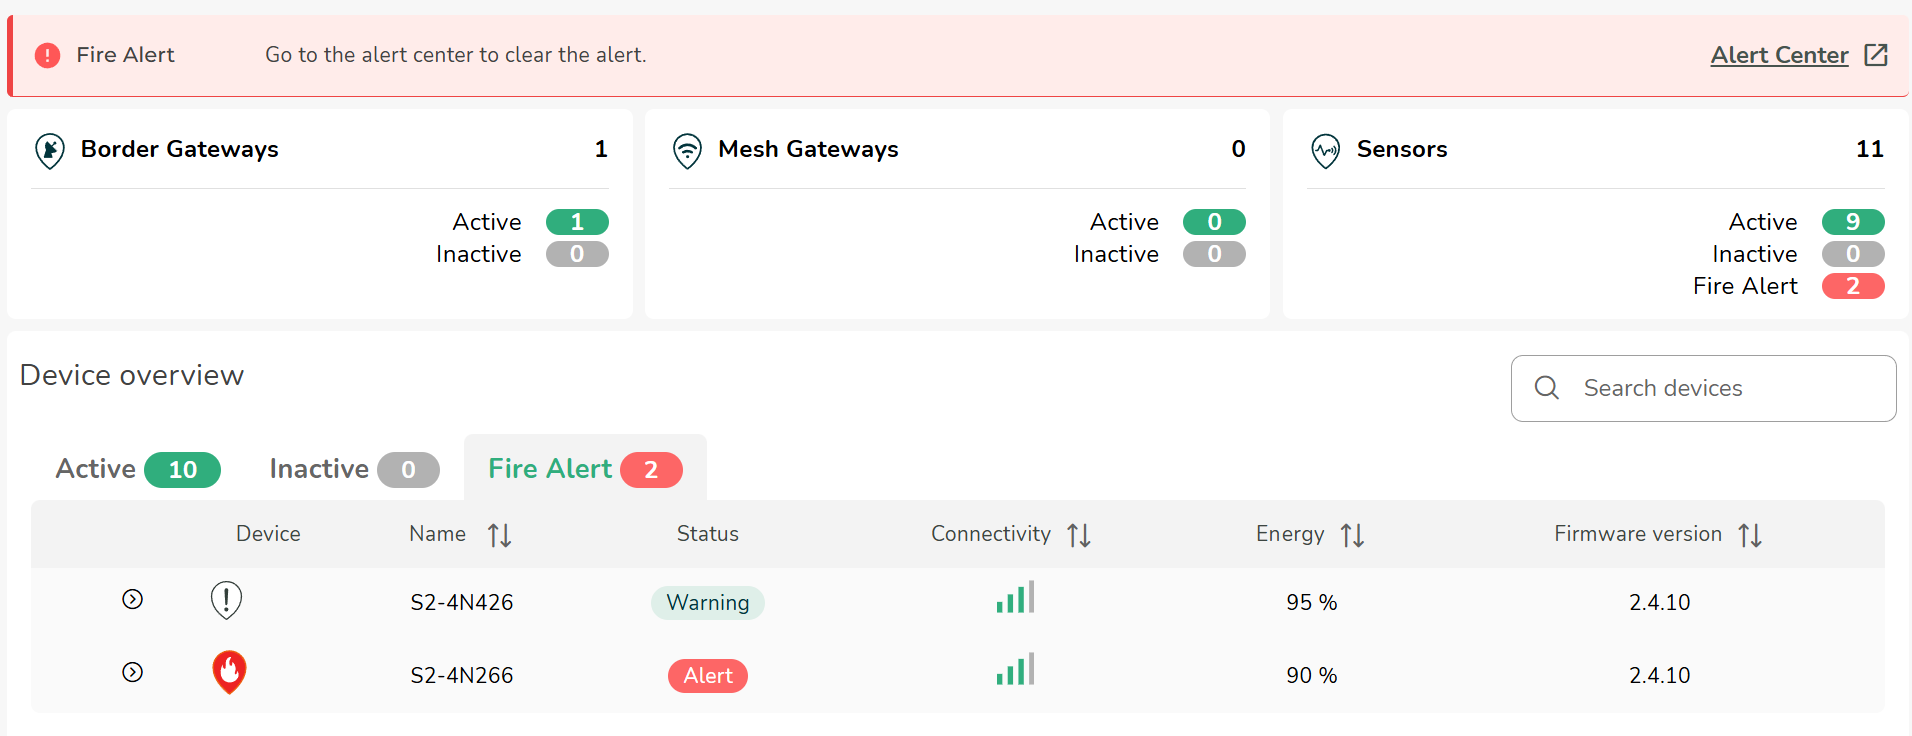Sort devices by Firmware version column
The width and height of the screenshot is (1912, 736).
[x=1749, y=535]
